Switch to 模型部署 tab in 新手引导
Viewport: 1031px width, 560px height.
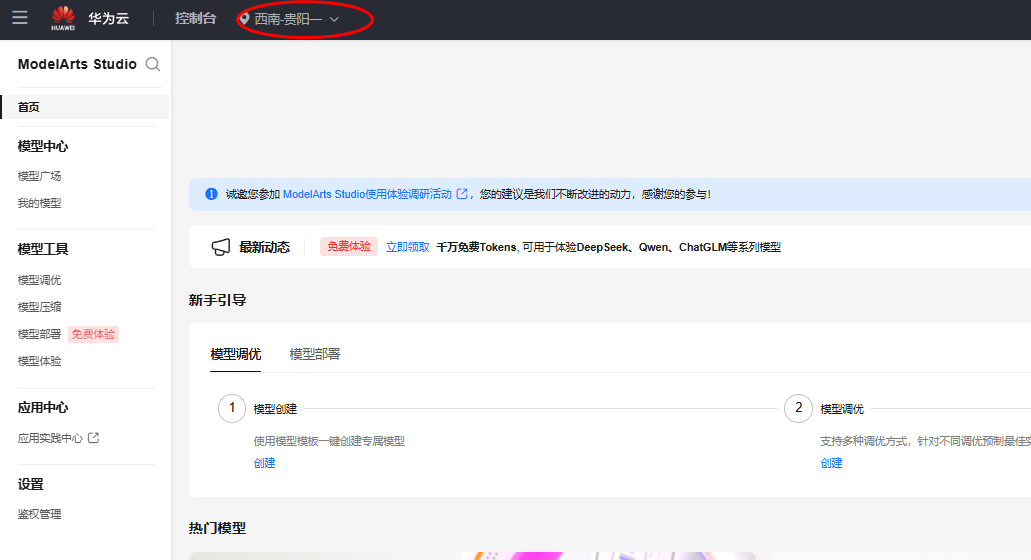tap(315, 354)
